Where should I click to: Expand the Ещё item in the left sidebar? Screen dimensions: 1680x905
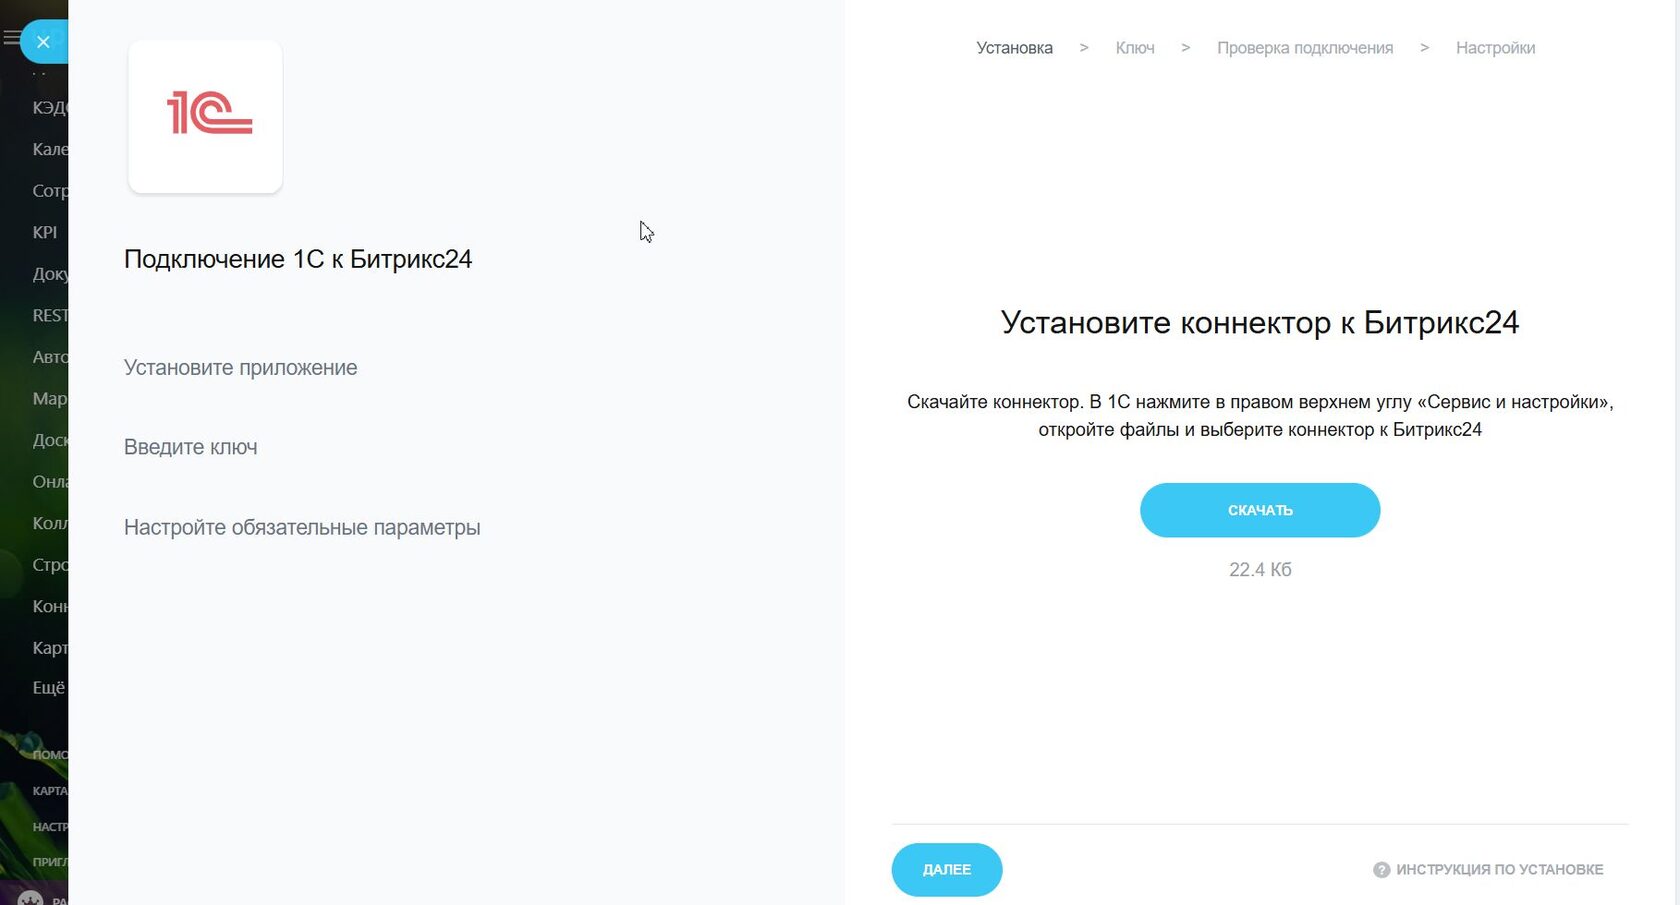(x=49, y=688)
